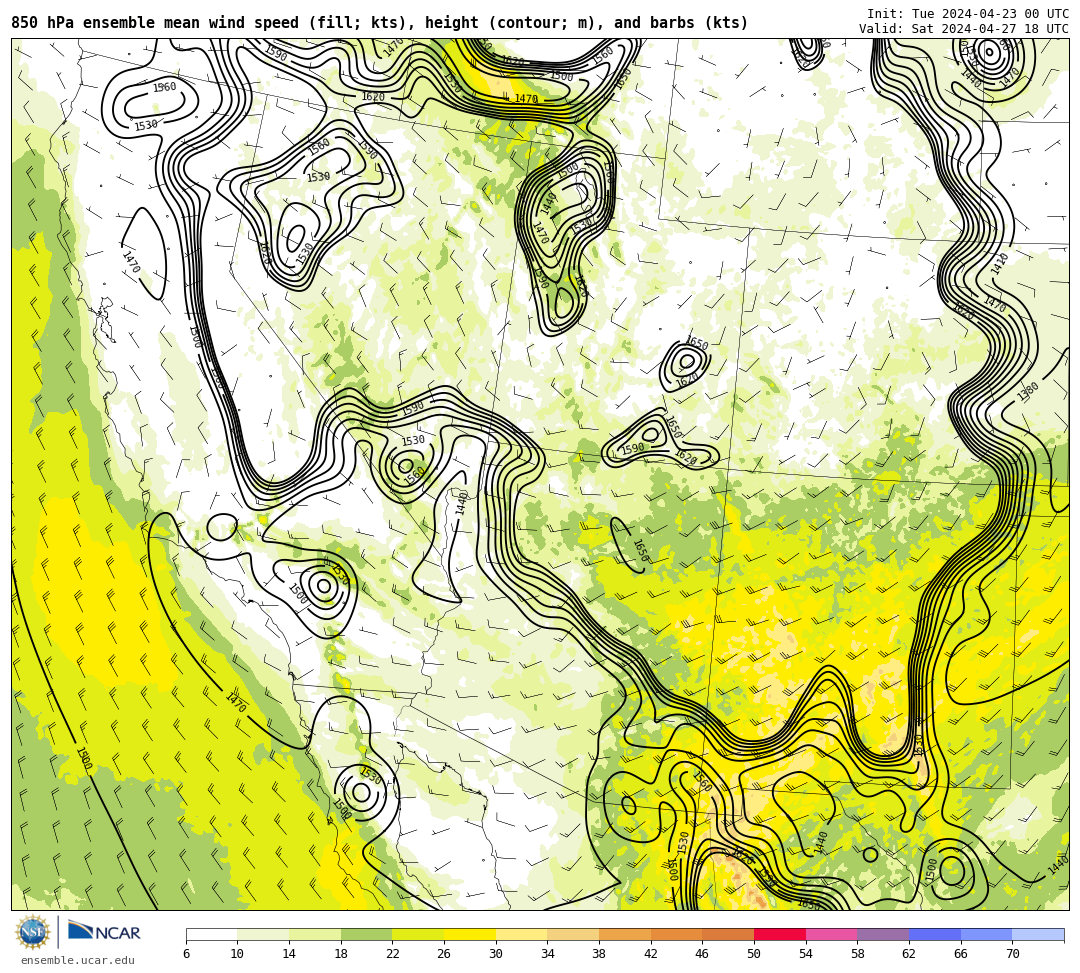Viewport: 1080px width, 973px height.
Task: Click the colorbar tick label '66'
Action: pyautogui.click(x=960, y=954)
